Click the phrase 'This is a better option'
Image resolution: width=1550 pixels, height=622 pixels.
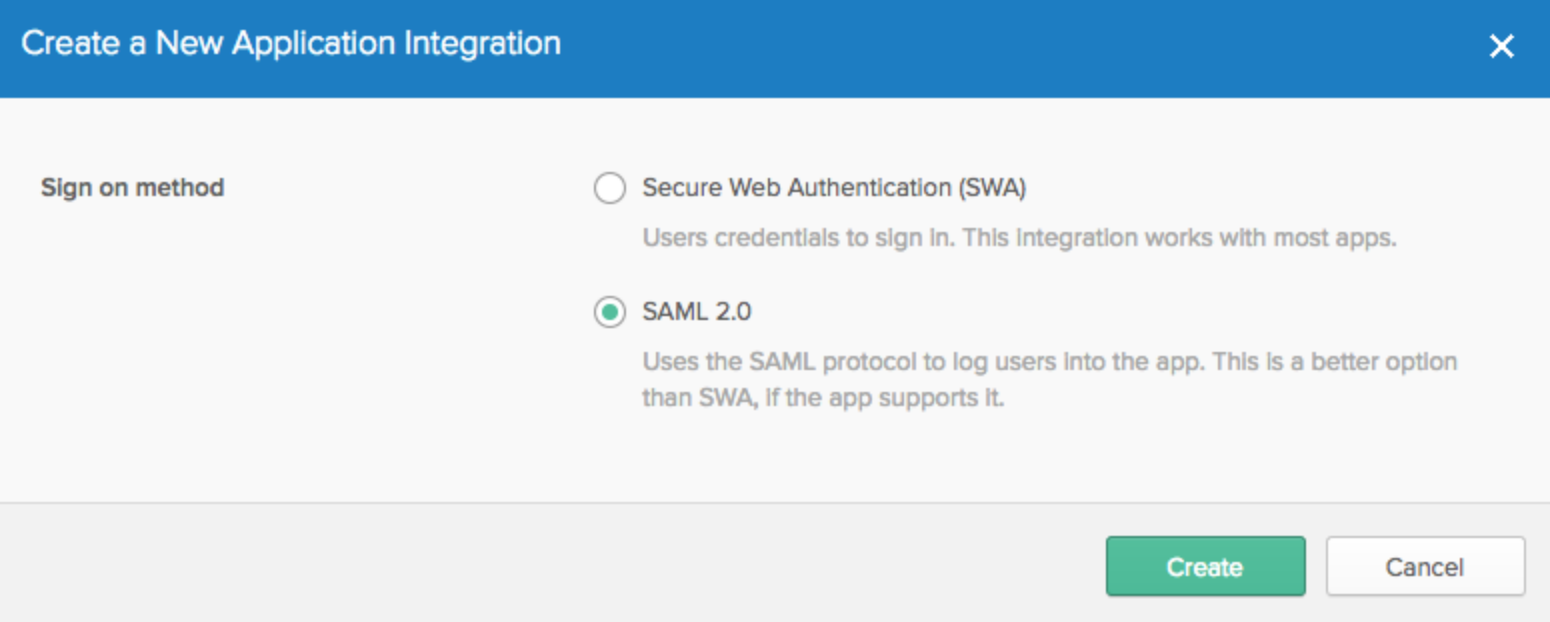[1335, 361]
